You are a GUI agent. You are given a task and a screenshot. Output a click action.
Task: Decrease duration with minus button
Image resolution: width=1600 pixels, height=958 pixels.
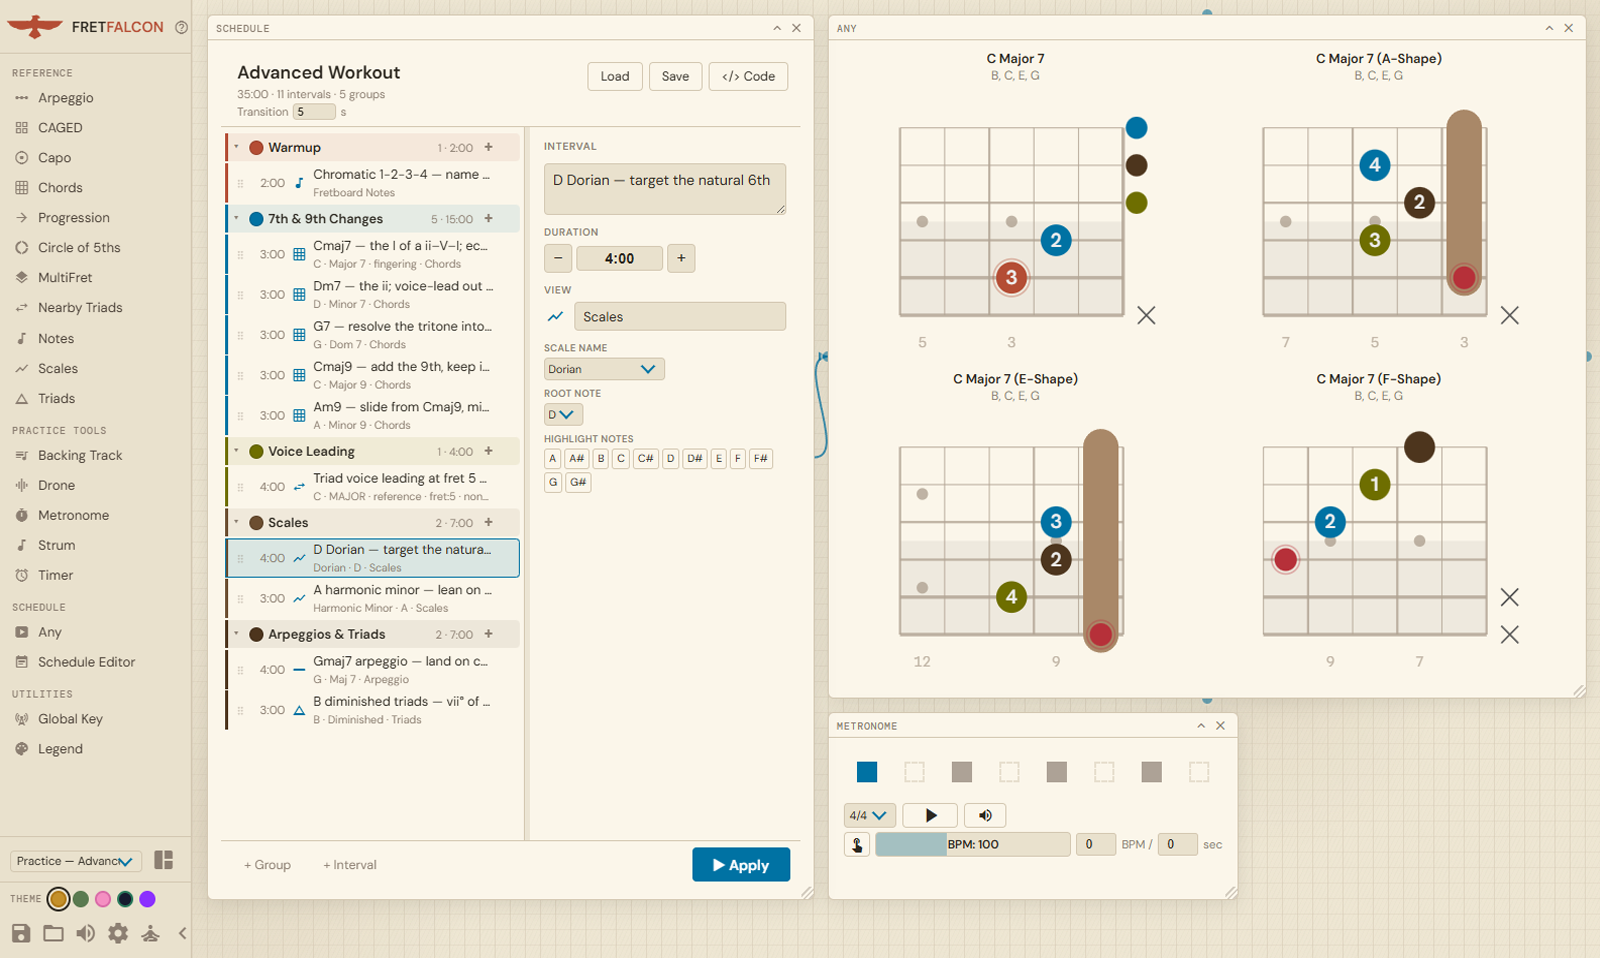558,258
